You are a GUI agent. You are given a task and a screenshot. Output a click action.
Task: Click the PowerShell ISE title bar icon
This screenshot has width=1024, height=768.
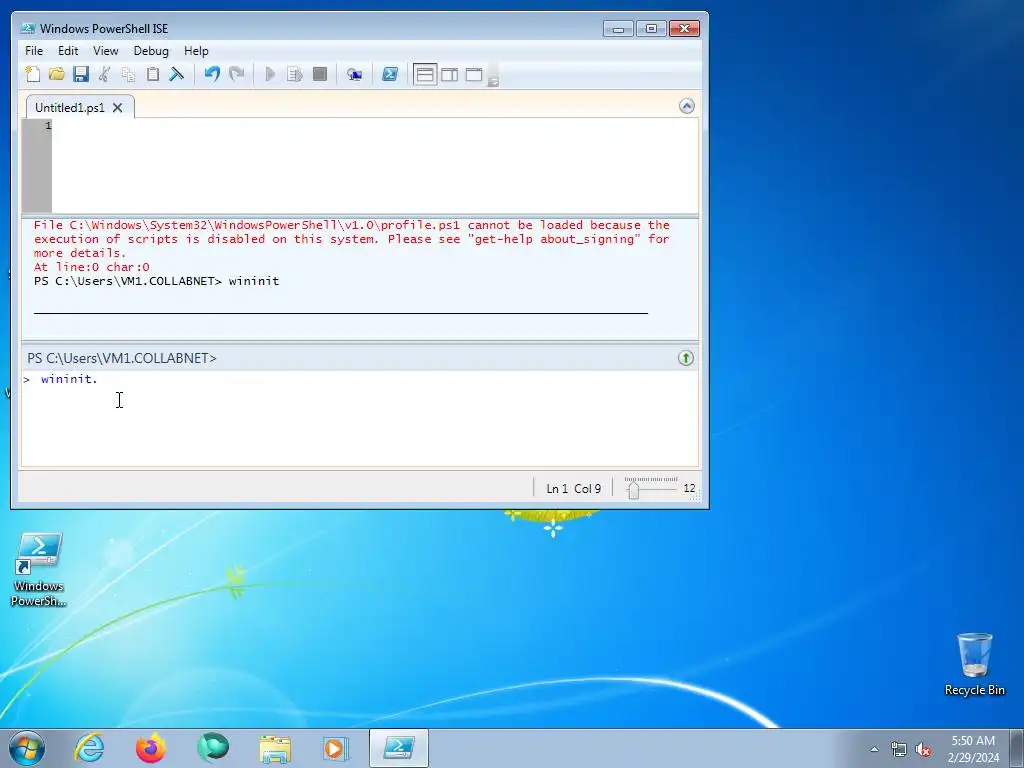(x=27, y=29)
